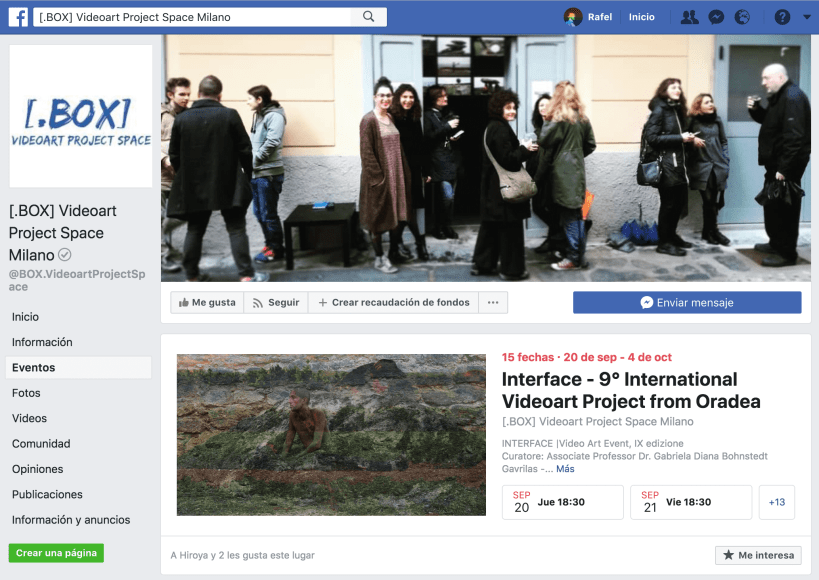Toggle Me gusta on the page
The height and width of the screenshot is (580, 819).
(x=207, y=302)
